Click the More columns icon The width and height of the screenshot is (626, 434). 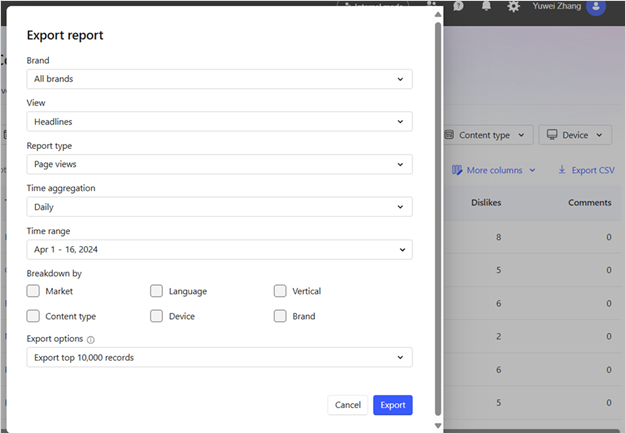tap(457, 171)
